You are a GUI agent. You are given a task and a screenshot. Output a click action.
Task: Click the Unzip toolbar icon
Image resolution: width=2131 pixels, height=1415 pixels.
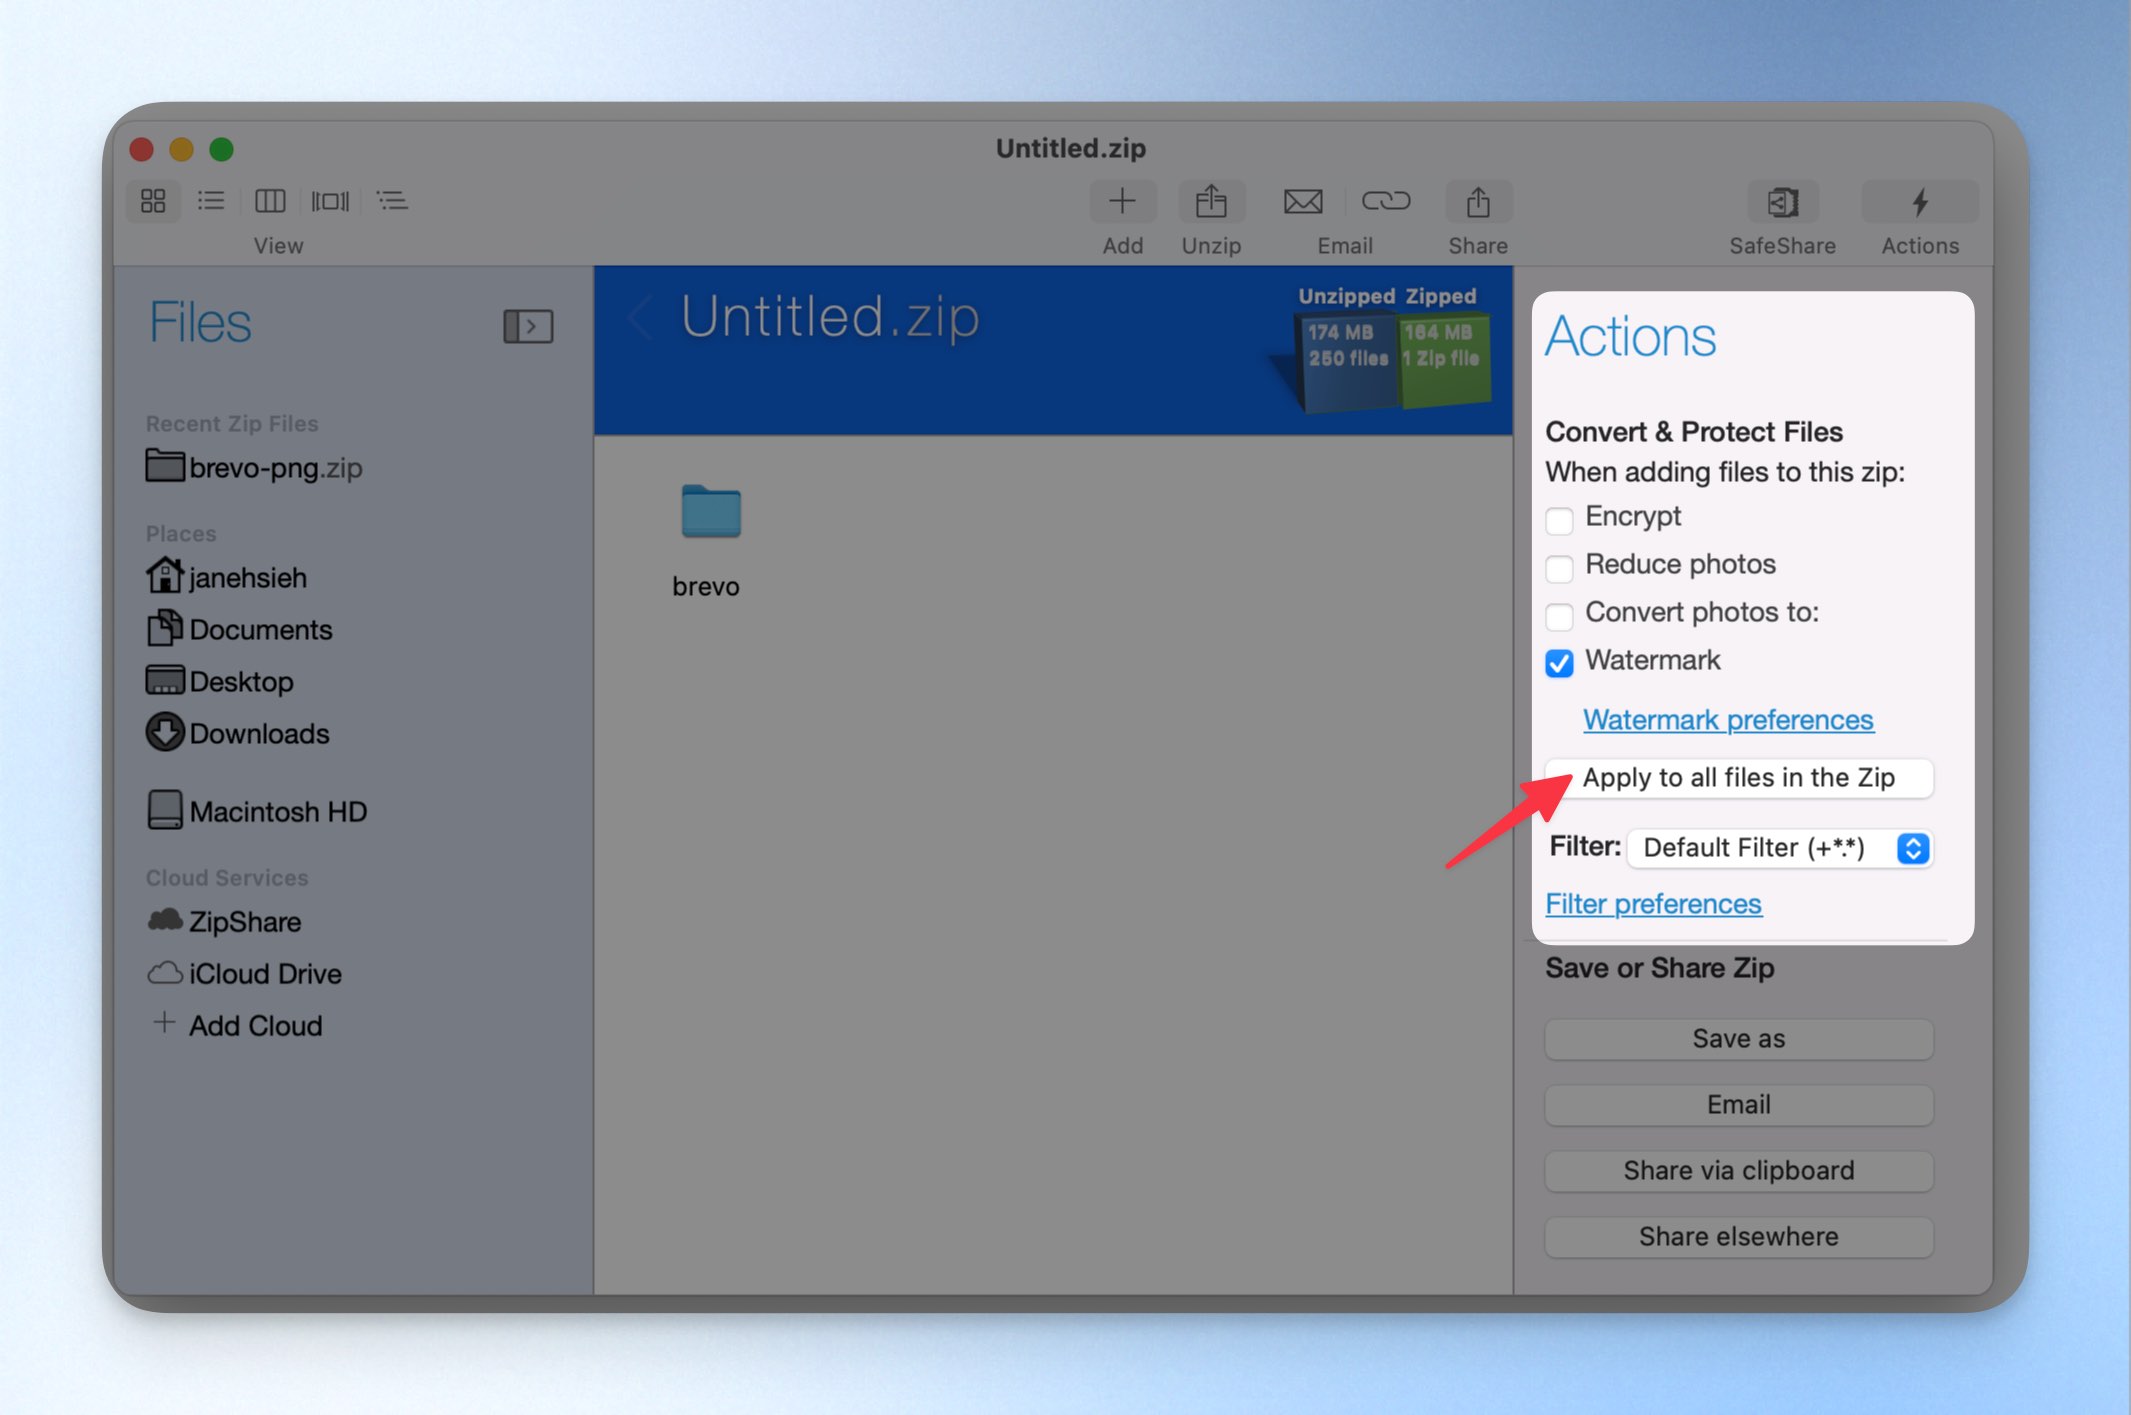point(1211,202)
